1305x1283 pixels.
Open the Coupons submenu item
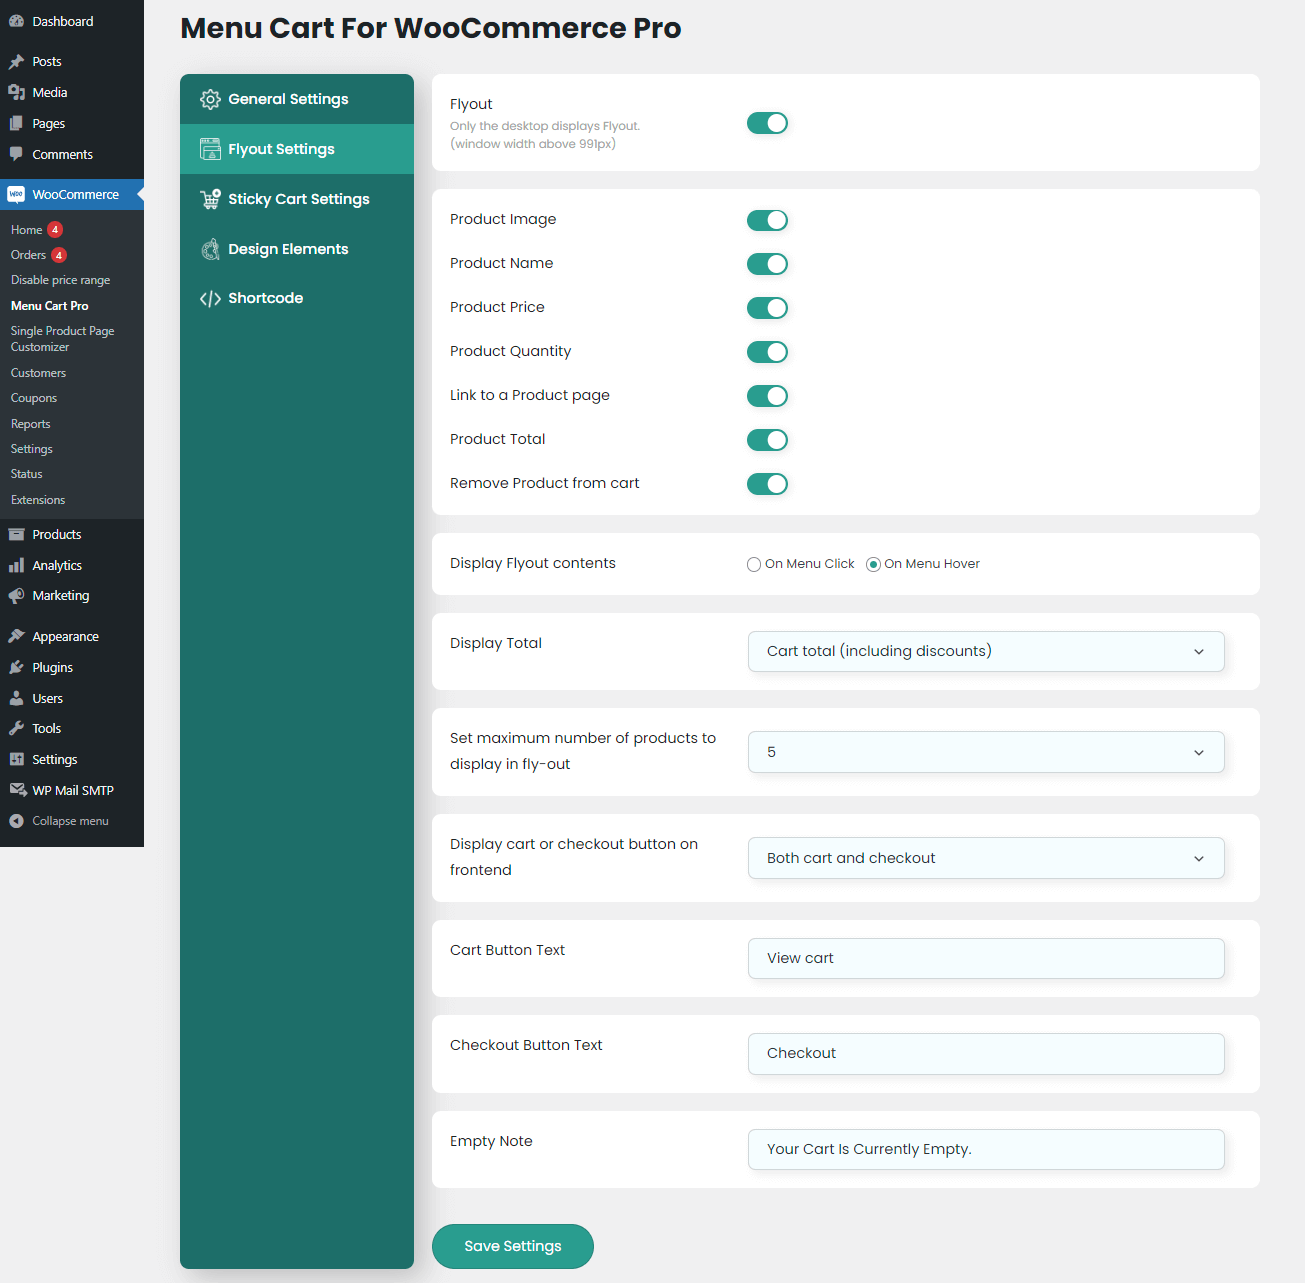pos(34,398)
